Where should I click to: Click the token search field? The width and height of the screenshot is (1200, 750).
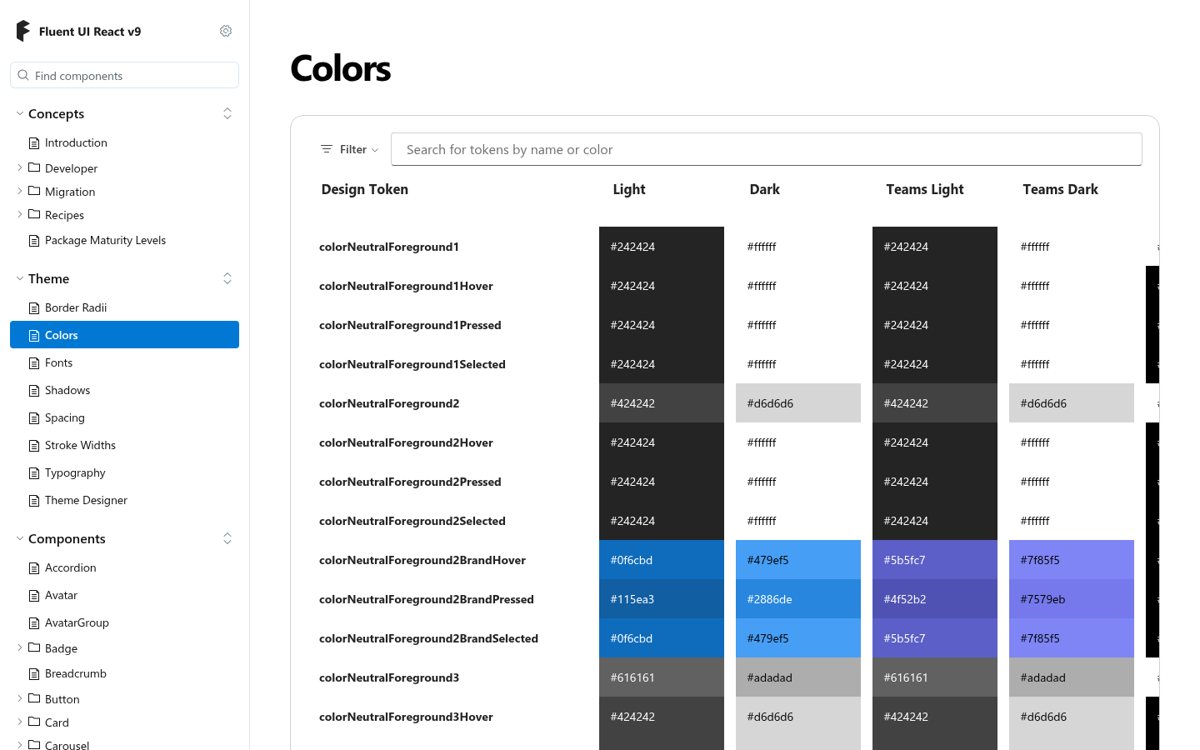[x=766, y=149]
